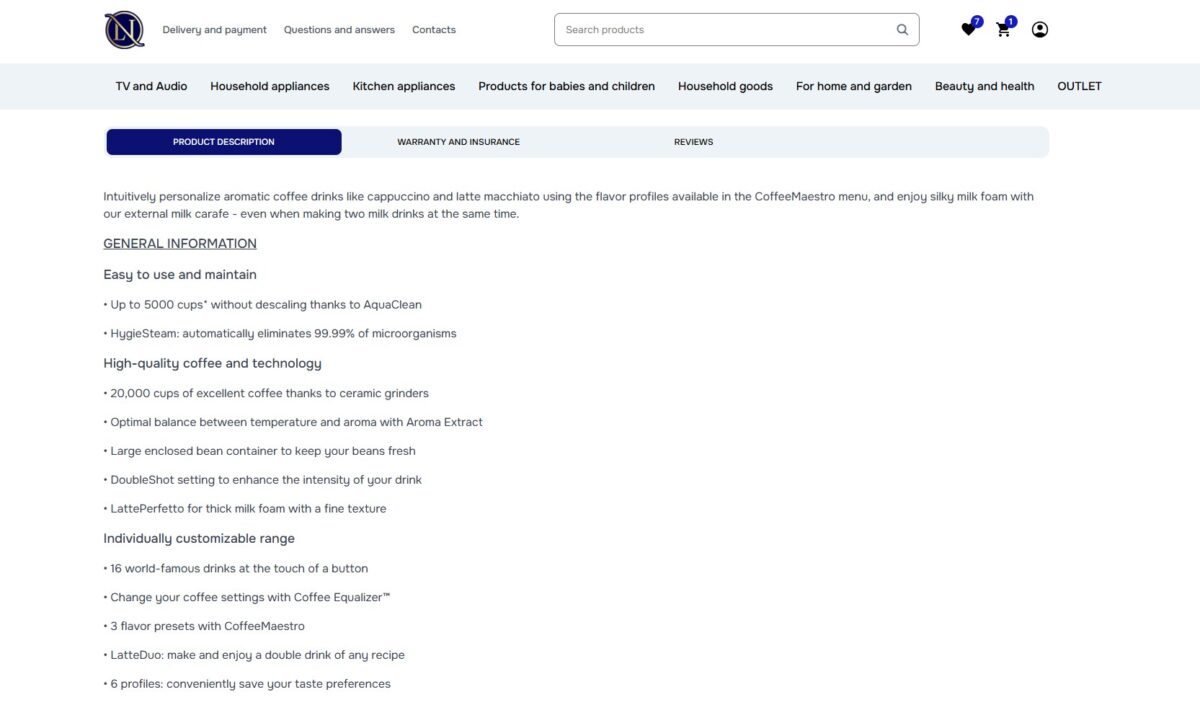Open Products for babies and children category

567,86
